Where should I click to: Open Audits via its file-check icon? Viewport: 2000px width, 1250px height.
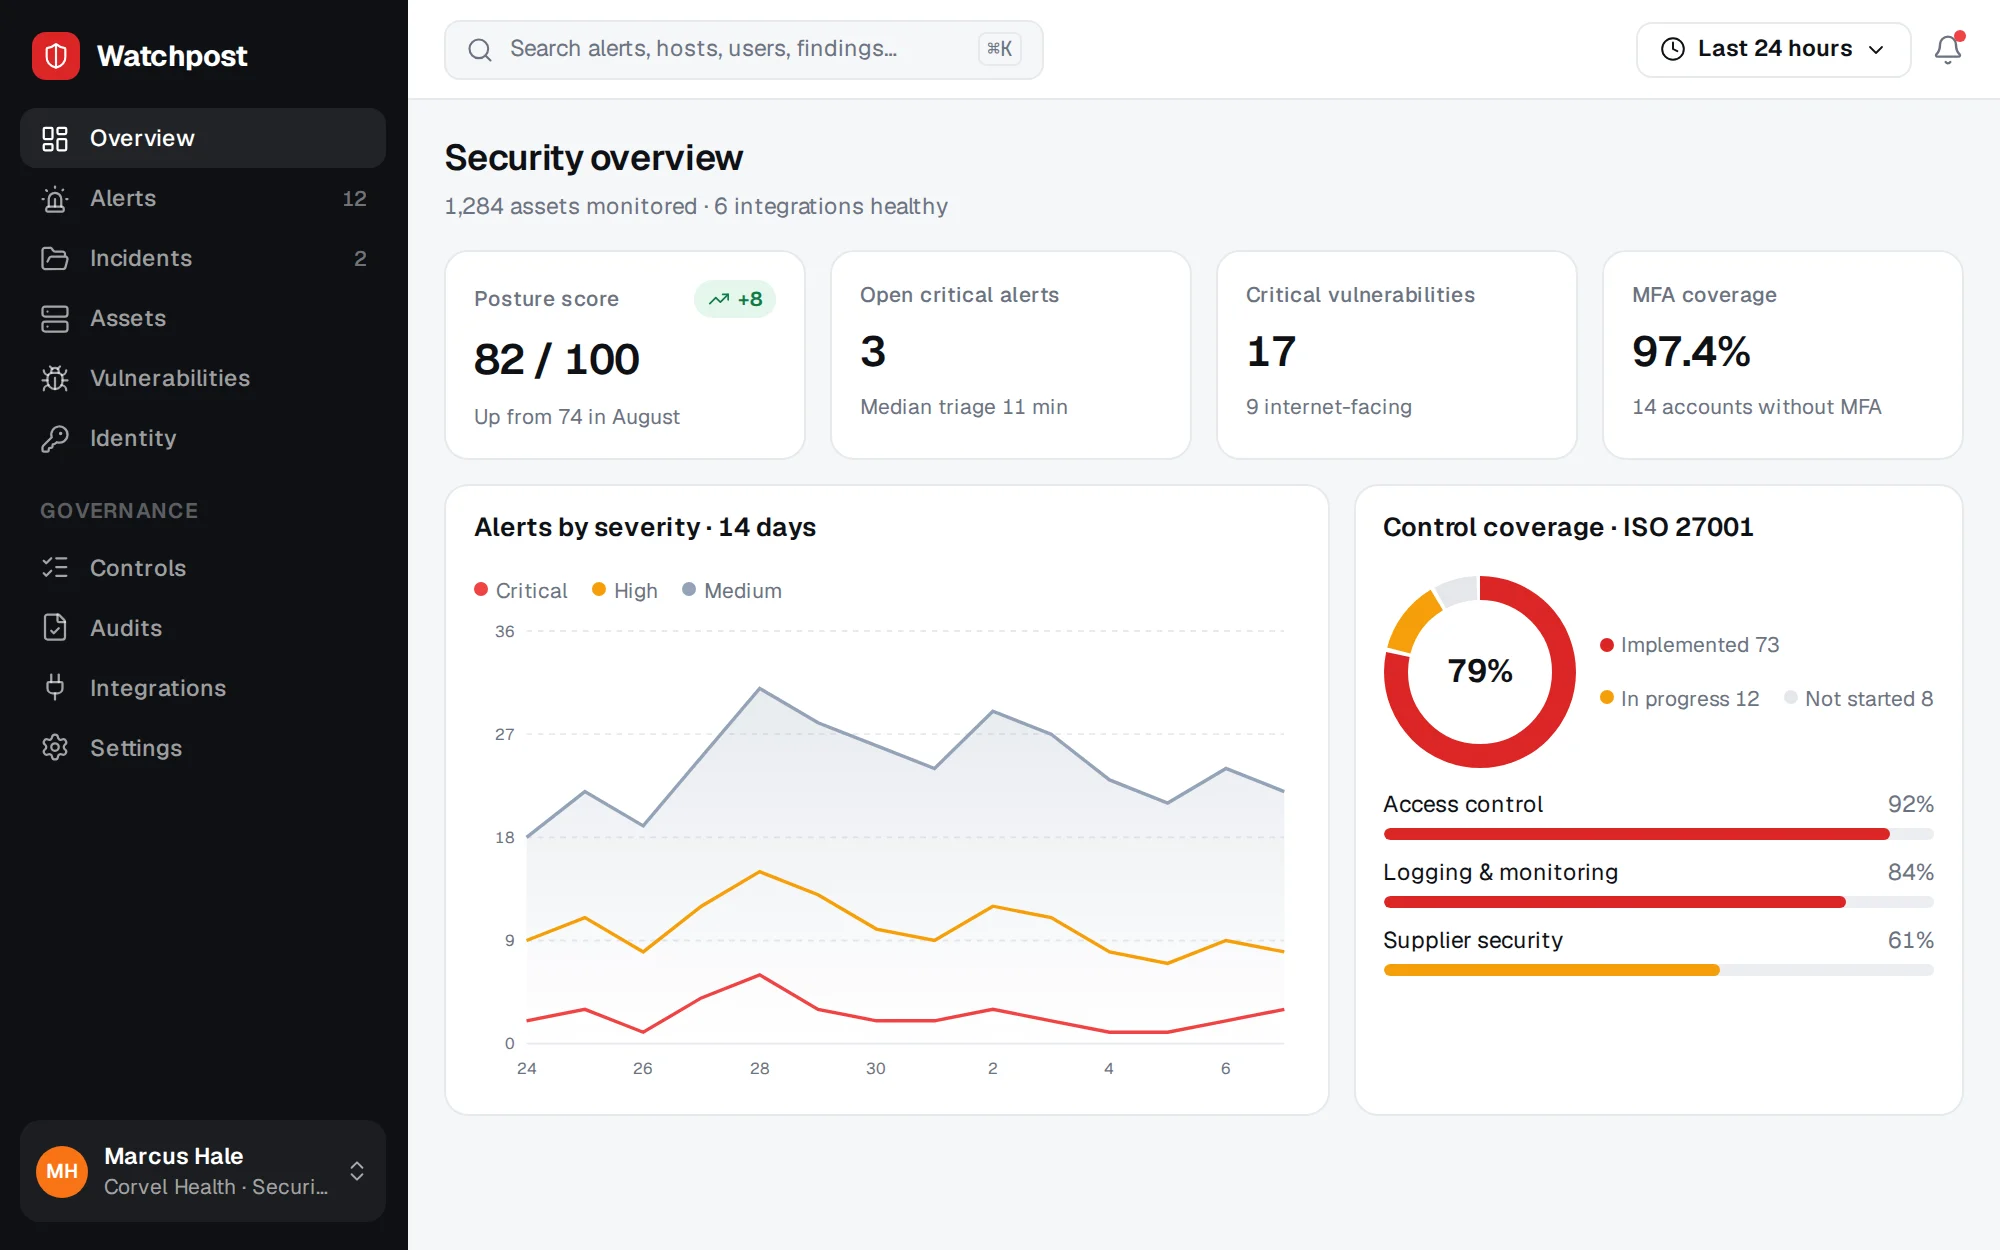tap(55, 628)
